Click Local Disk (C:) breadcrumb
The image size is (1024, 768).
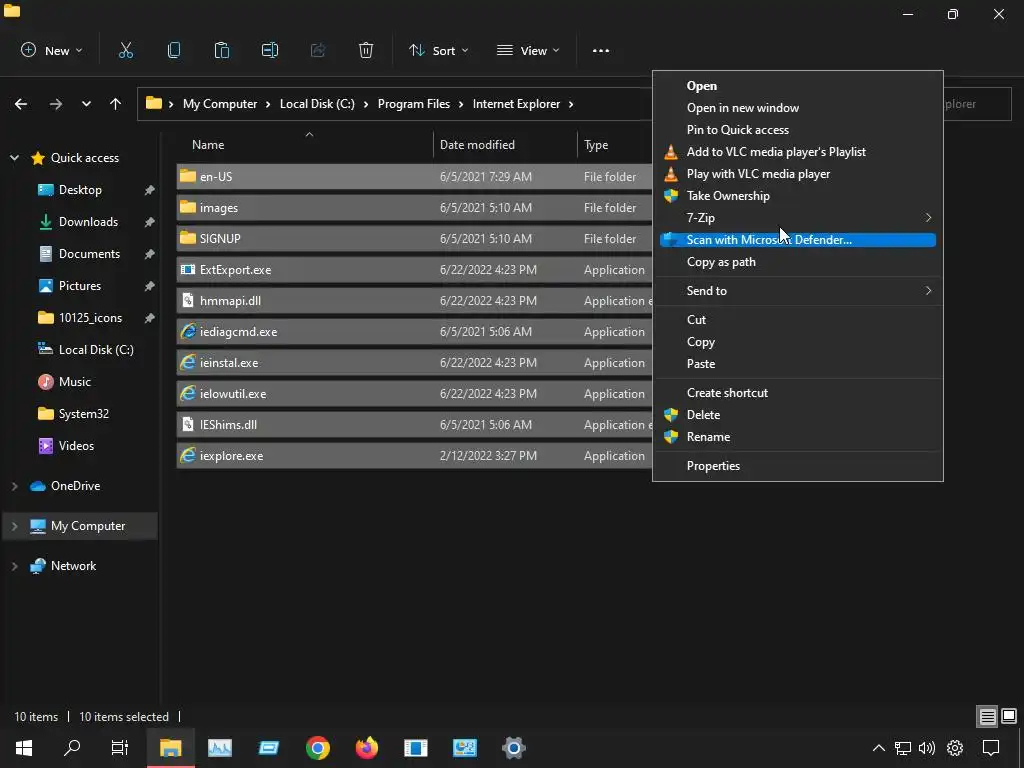click(x=317, y=104)
